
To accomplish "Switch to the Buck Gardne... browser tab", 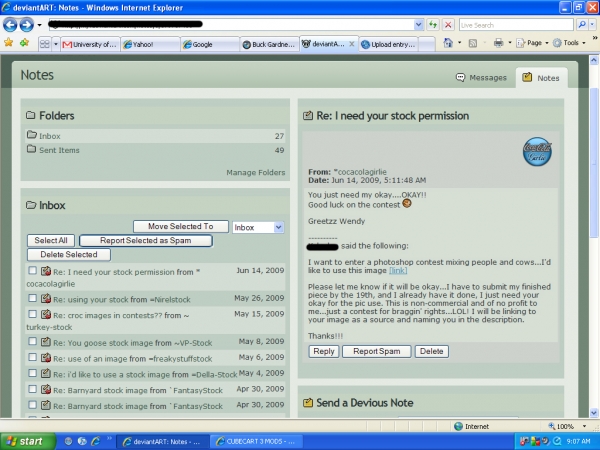I will (270, 44).
